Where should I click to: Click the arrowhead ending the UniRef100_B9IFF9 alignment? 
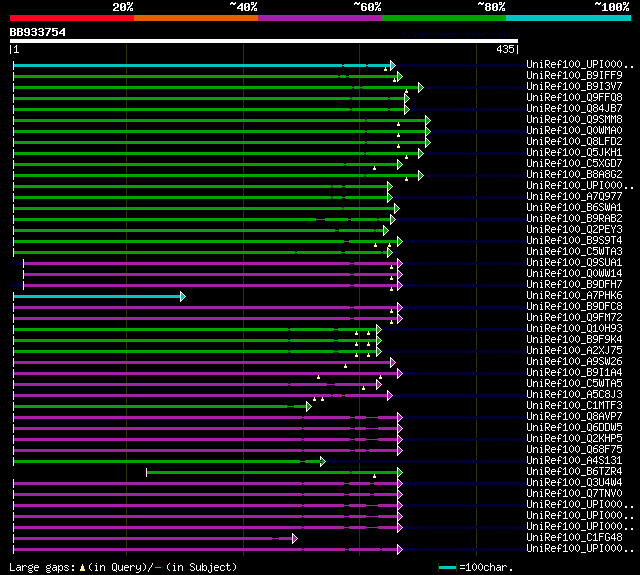point(400,76)
